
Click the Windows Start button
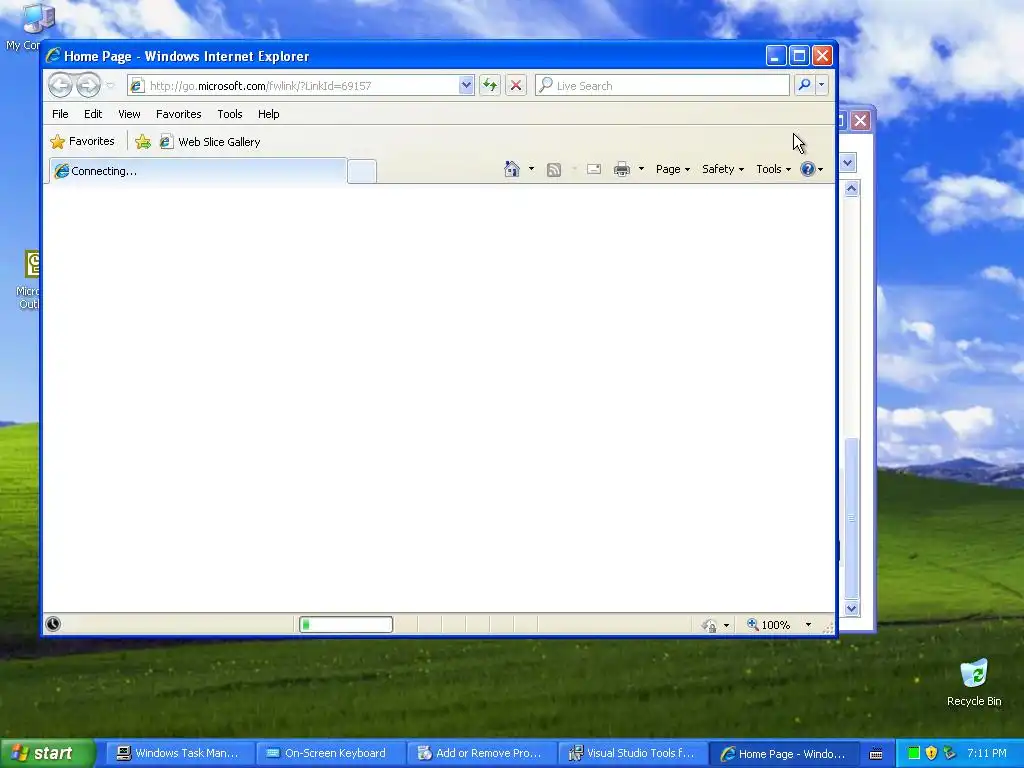tap(47, 753)
